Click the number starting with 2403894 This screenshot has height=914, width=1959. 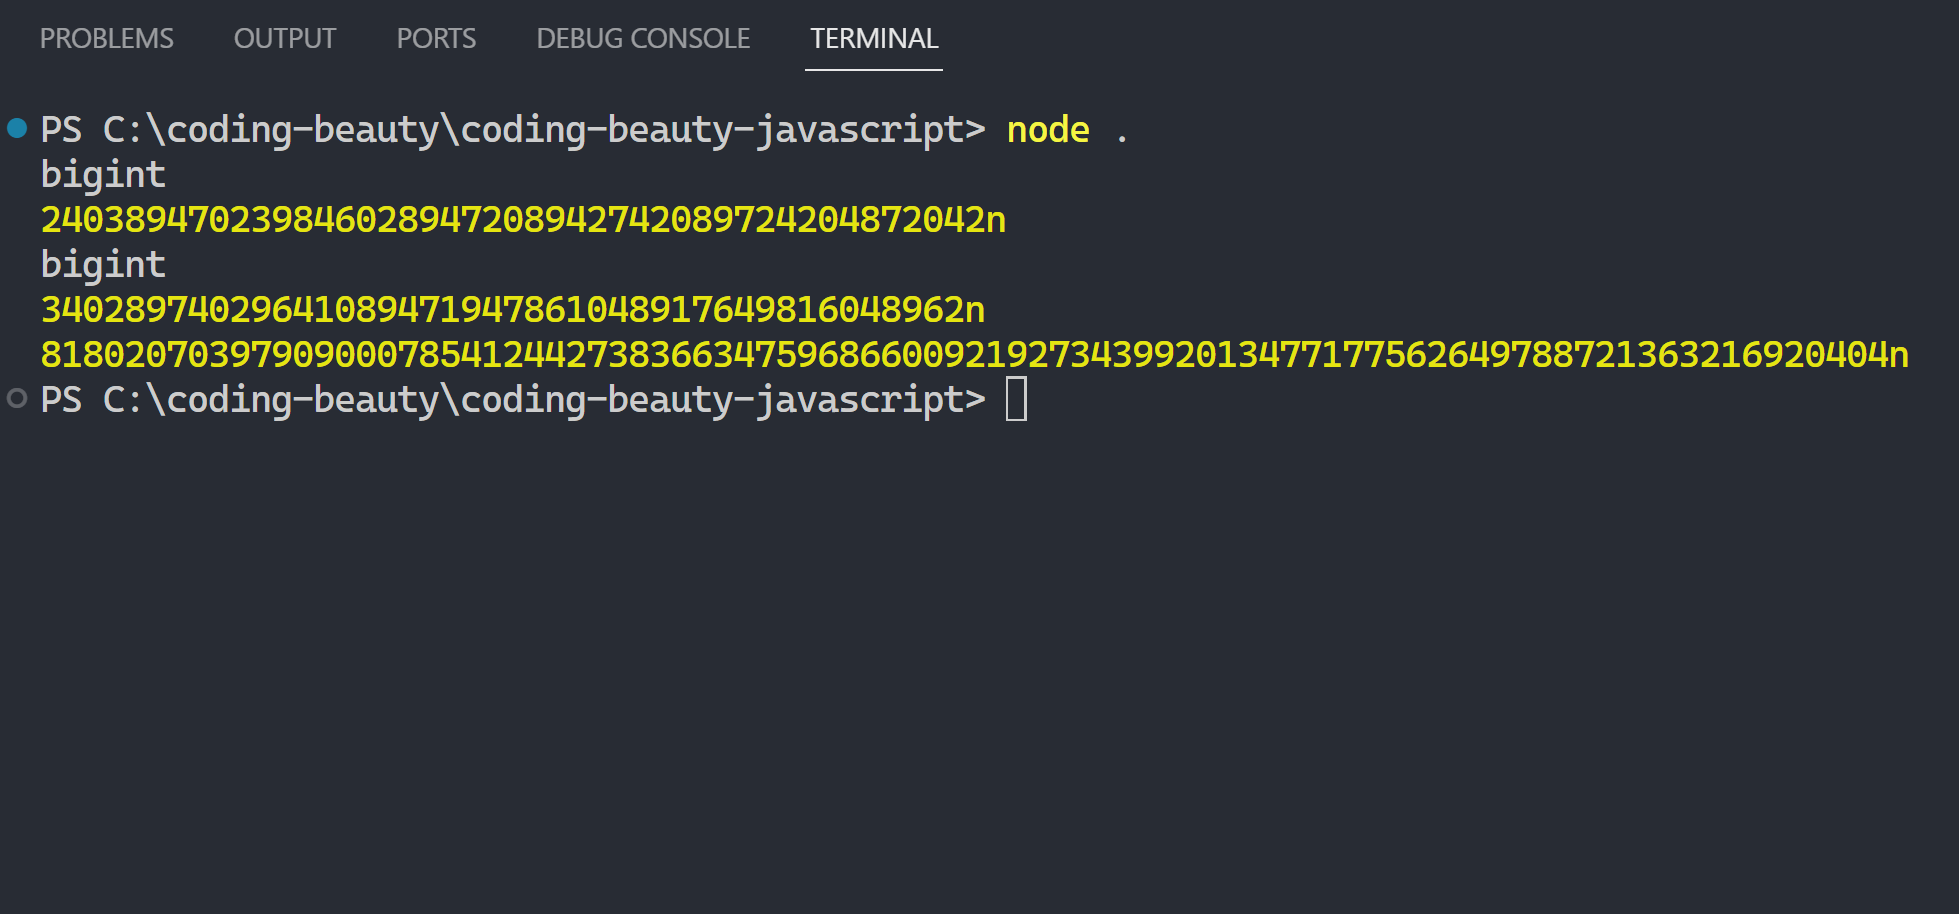(x=523, y=220)
